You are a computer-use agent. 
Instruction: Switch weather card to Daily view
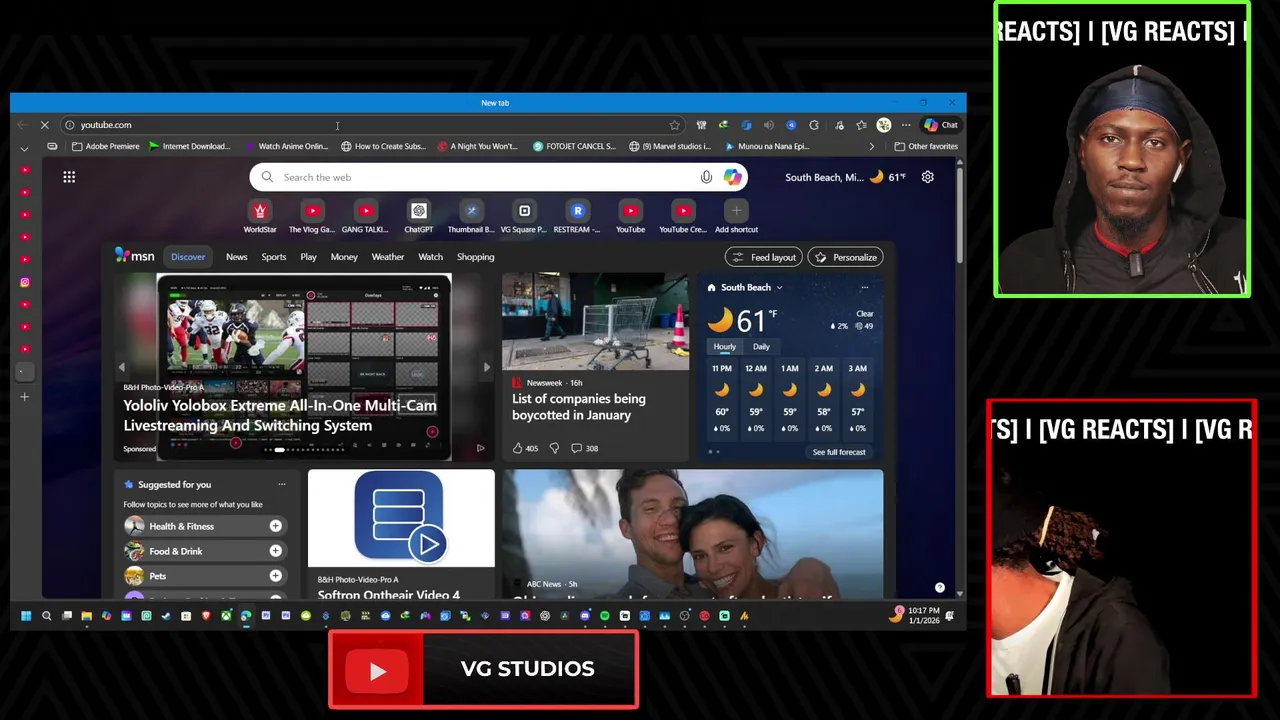pyautogui.click(x=761, y=347)
